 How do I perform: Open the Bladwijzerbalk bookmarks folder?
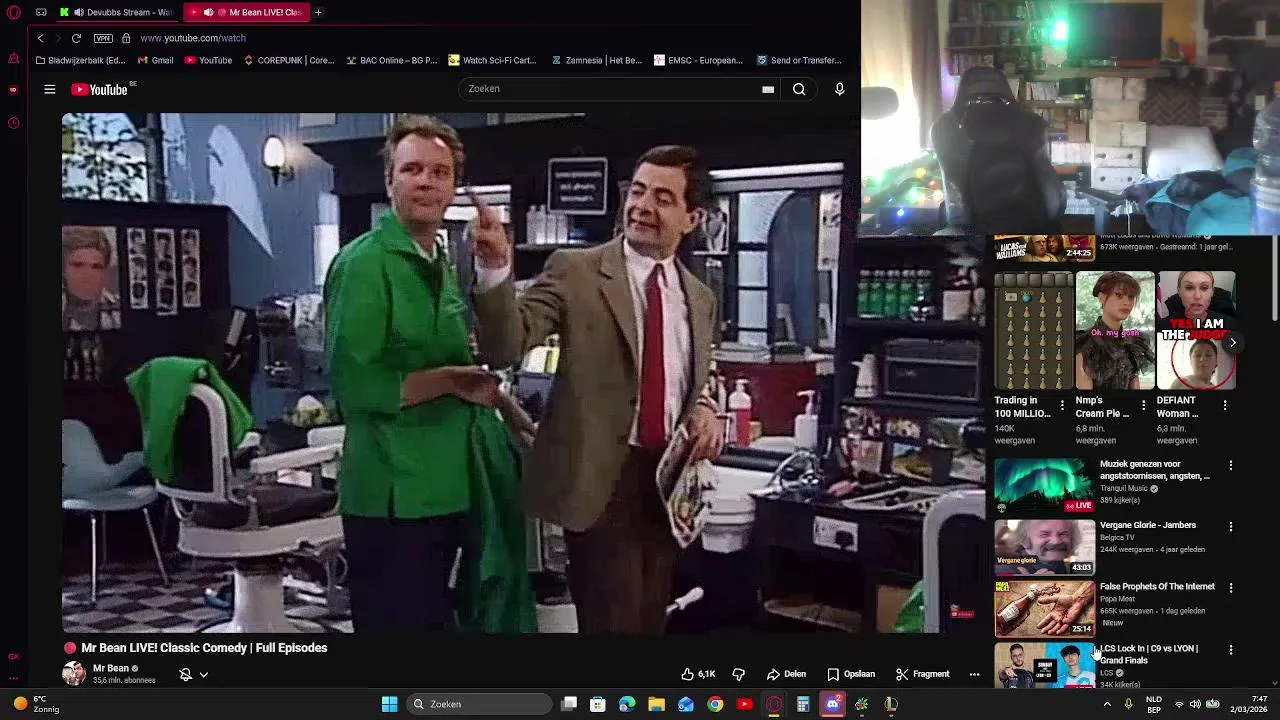(x=80, y=60)
